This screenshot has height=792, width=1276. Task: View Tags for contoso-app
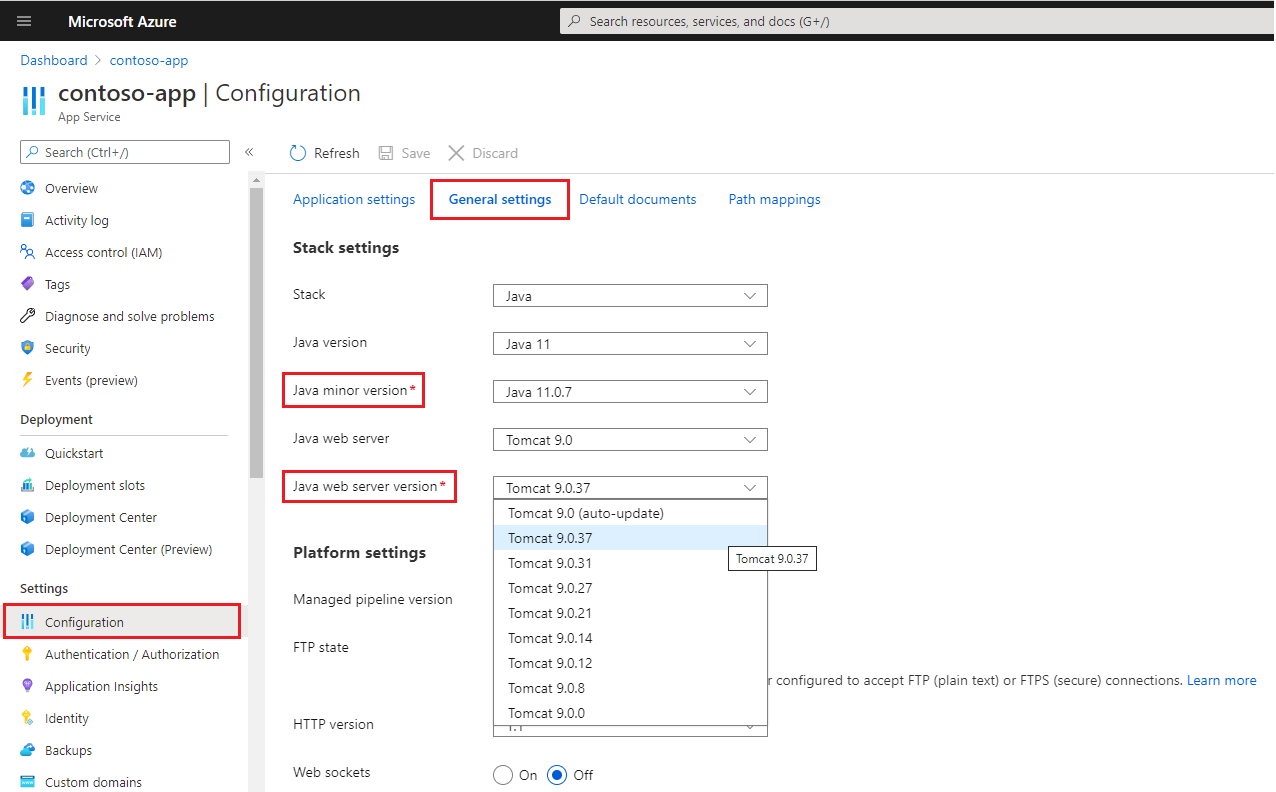[60, 283]
